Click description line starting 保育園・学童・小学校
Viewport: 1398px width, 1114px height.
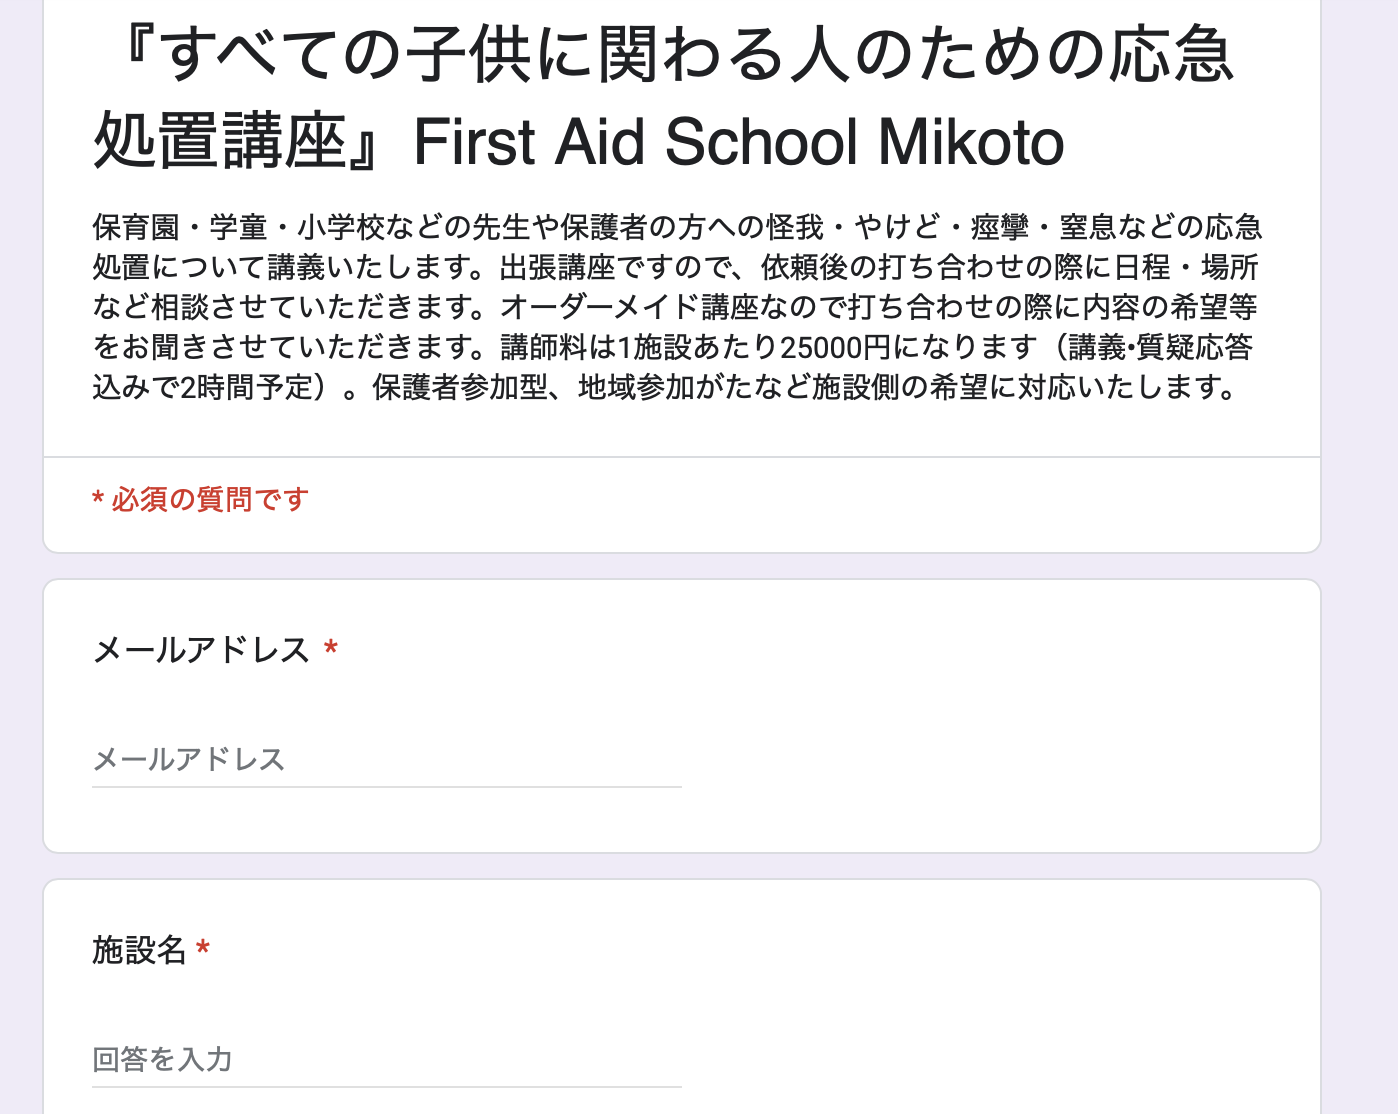676,228
